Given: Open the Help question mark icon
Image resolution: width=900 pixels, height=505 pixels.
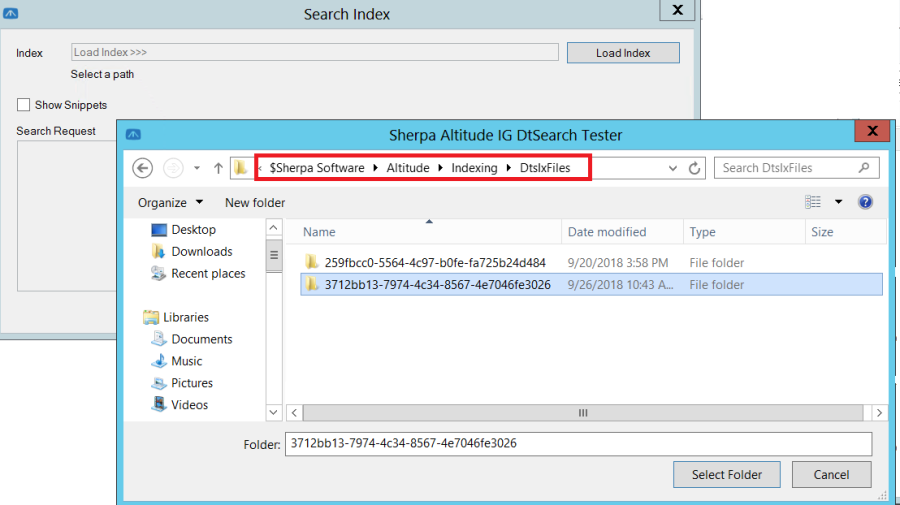Looking at the screenshot, I should click(866, 202).
